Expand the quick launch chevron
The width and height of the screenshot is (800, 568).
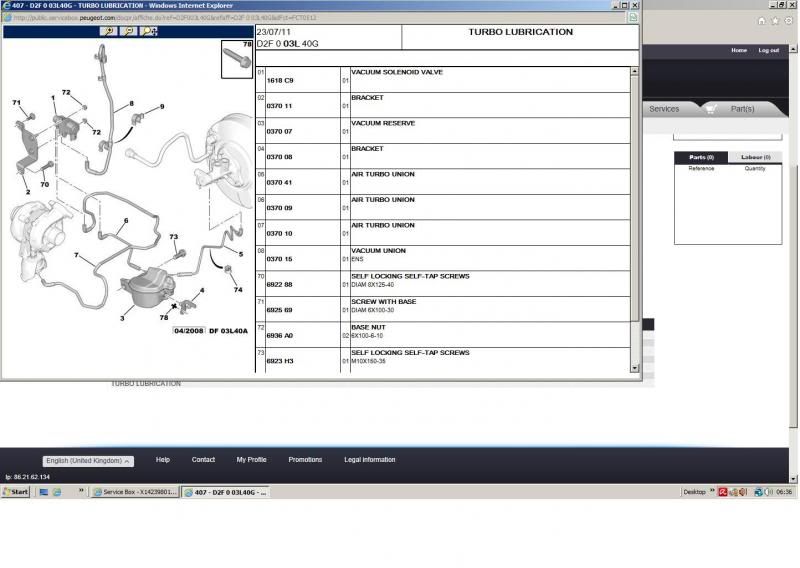click(x=81, y=490)
